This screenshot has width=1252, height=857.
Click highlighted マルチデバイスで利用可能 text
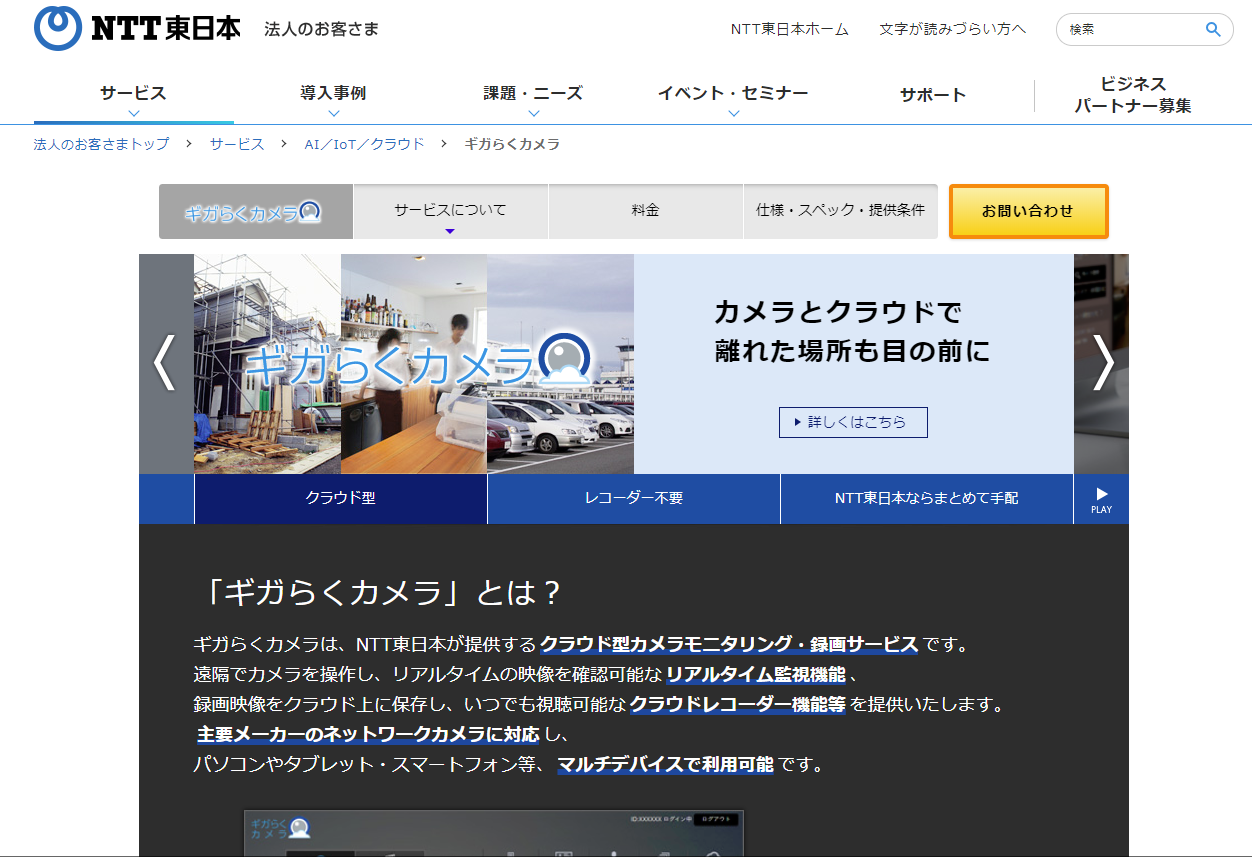tap(665, 765)
